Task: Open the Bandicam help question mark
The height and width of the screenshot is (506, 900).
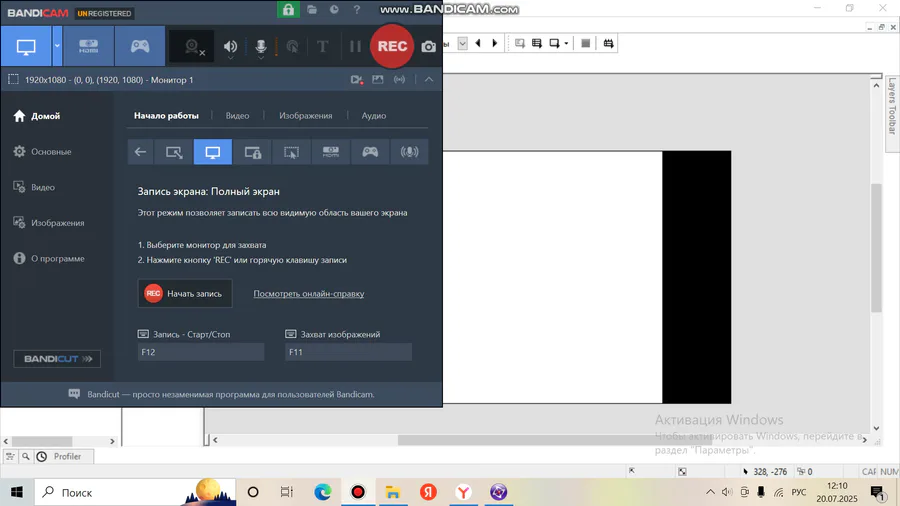Action: [356, 10]
